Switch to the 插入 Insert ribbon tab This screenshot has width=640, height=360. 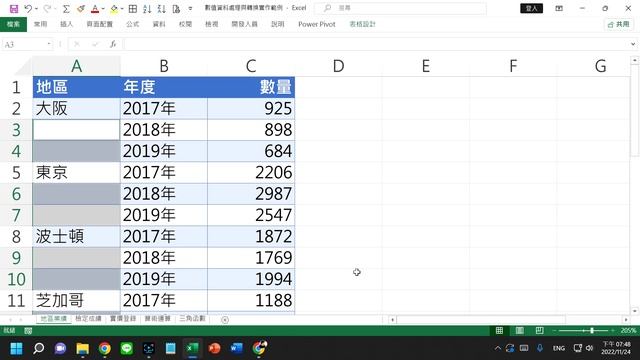(66, 24)
